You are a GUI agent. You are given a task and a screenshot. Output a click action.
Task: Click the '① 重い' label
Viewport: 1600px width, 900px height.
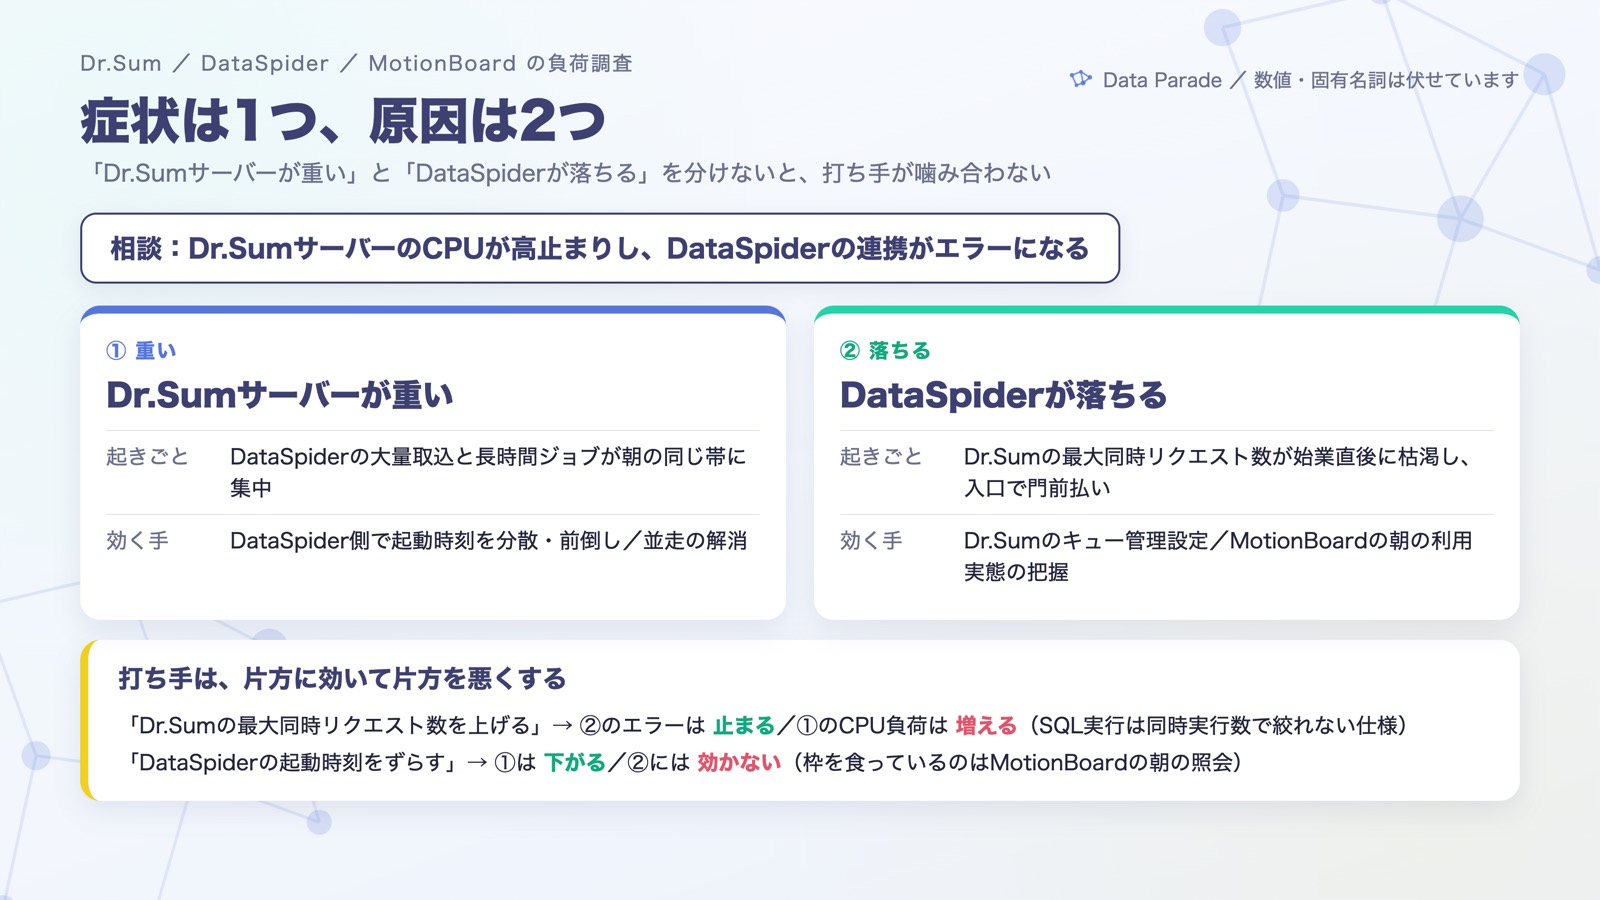point(141,350)
